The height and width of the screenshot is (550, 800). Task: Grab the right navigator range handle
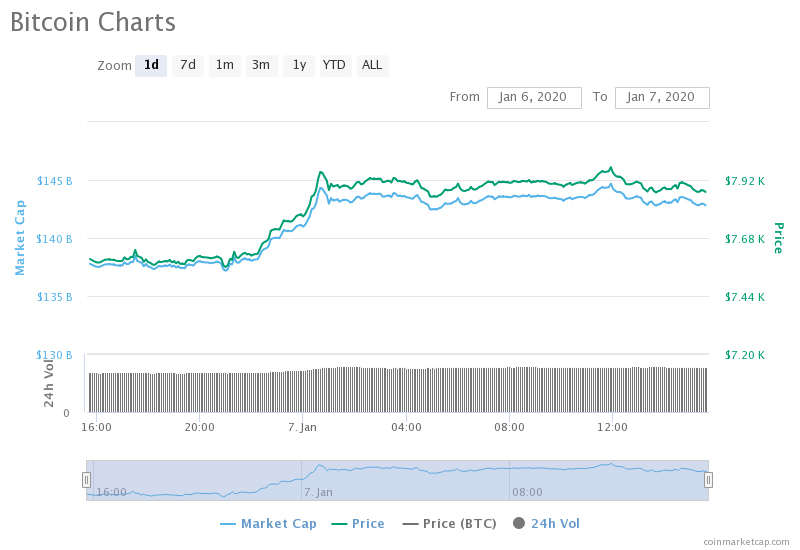coord(708,480)
